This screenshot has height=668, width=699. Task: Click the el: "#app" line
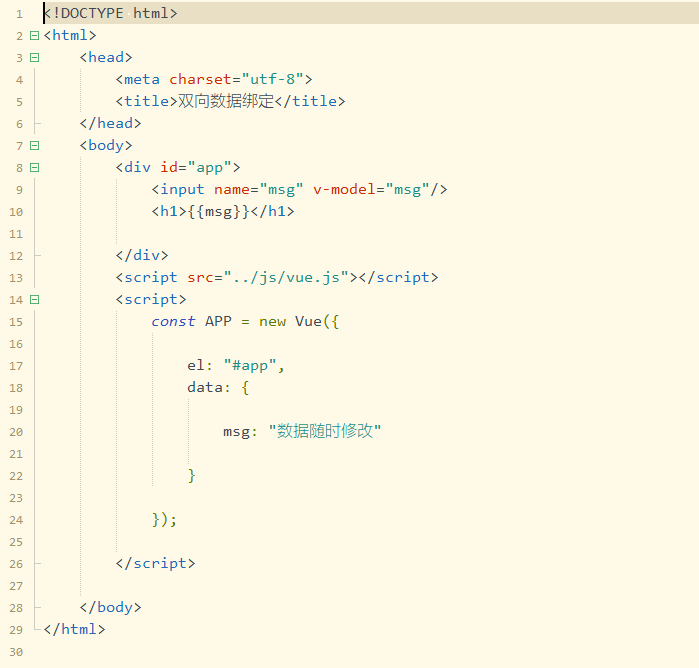(x=236, y=366)
